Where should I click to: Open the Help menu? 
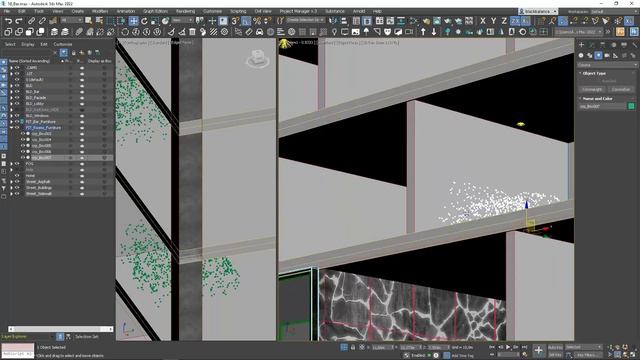377,11
